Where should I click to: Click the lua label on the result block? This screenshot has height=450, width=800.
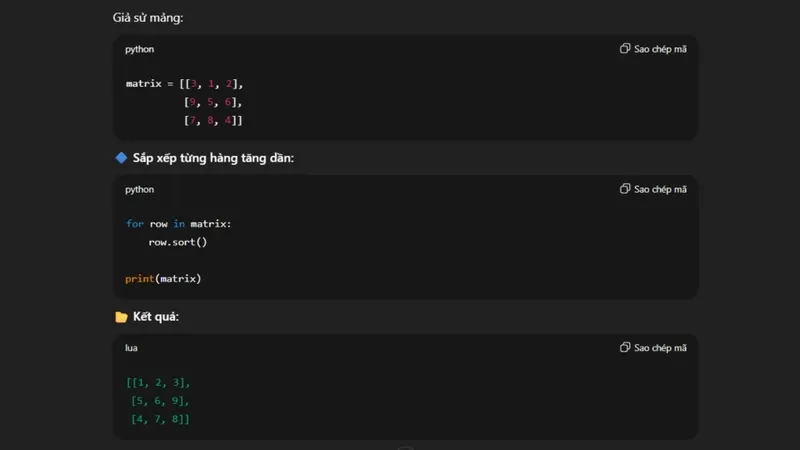pyautogui.click(x=132, y=348)
